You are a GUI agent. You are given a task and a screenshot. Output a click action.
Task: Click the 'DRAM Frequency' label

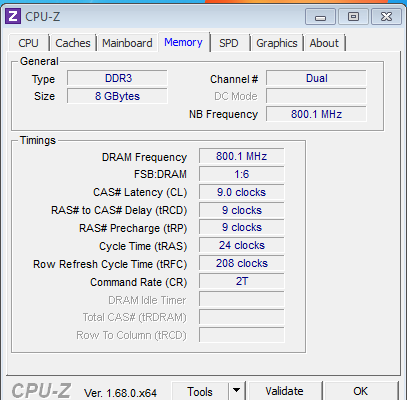(144, 157)
